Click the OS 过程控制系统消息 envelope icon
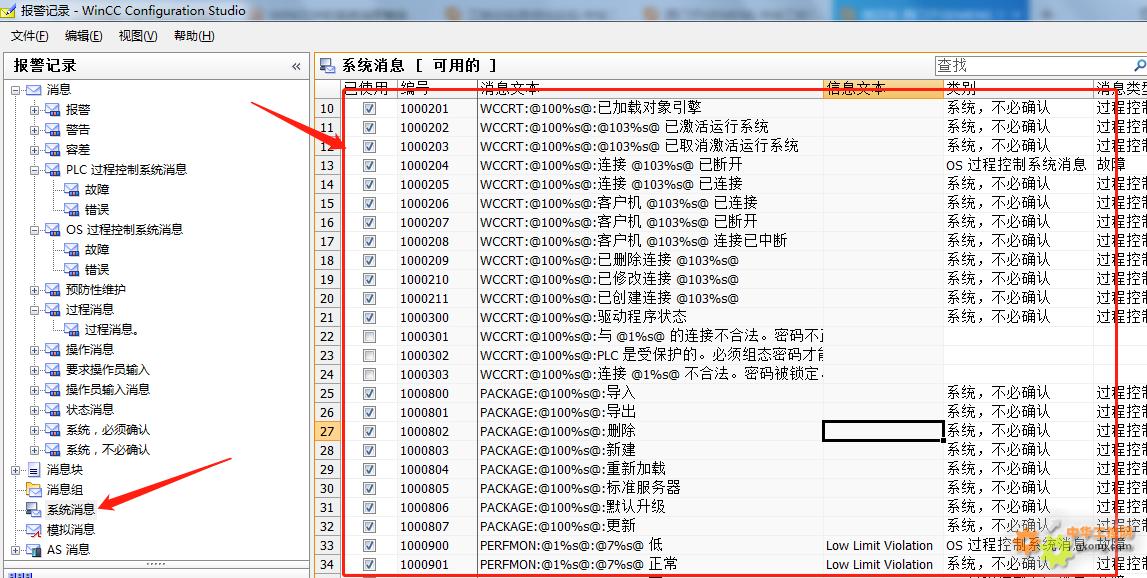The height and width of the screenshot is (578, 1147). (x=52, y=230)
